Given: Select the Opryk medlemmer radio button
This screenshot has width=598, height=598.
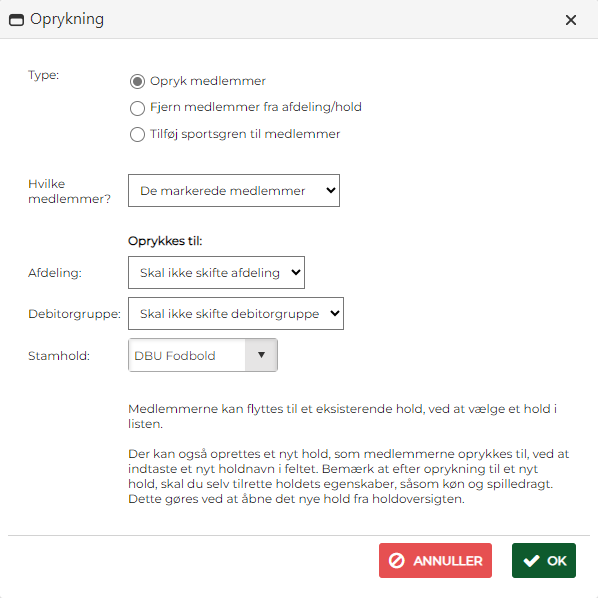Looking at the screenshot, I should [137, 81].
